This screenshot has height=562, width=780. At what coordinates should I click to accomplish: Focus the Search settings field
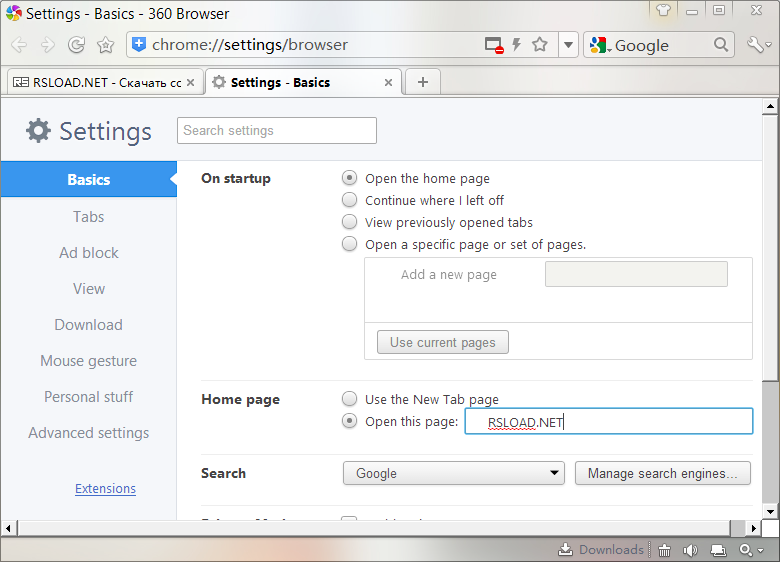(x=277, y=130)
